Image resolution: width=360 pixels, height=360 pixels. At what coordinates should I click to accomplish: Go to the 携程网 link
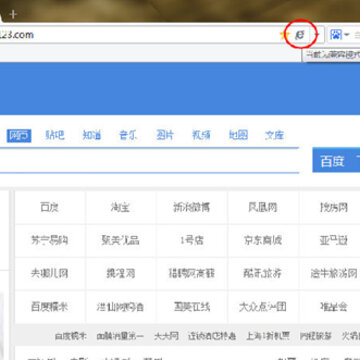click(x=120, y=273)
